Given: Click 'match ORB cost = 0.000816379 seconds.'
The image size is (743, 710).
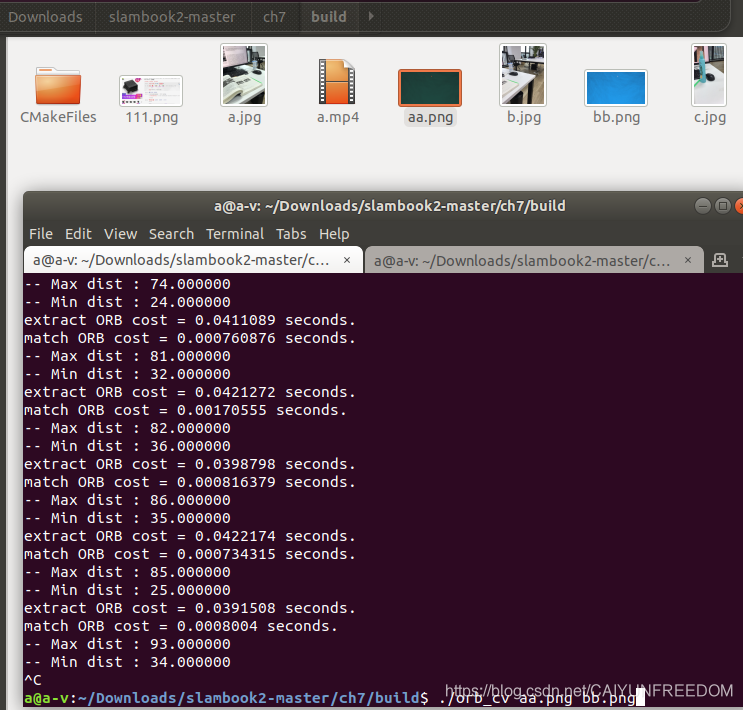Looking at the screenshot, I should (190, 482).
